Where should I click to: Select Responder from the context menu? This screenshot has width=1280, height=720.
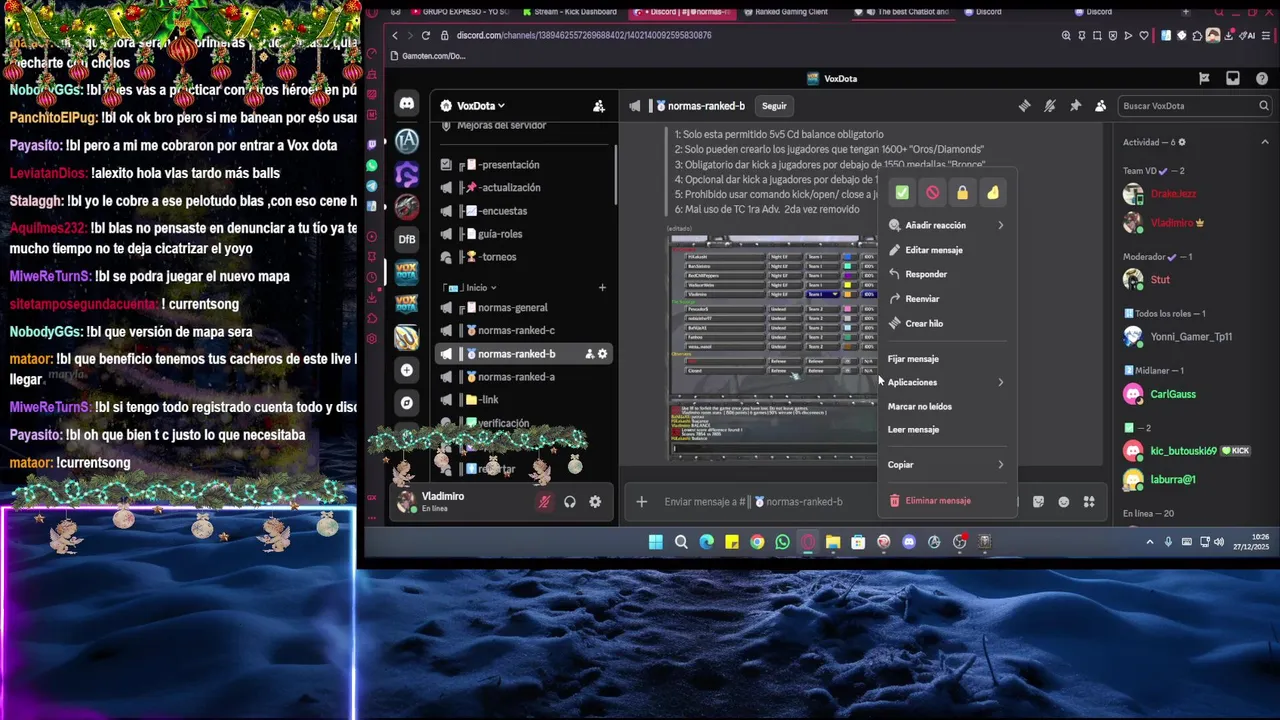point(947,274)
